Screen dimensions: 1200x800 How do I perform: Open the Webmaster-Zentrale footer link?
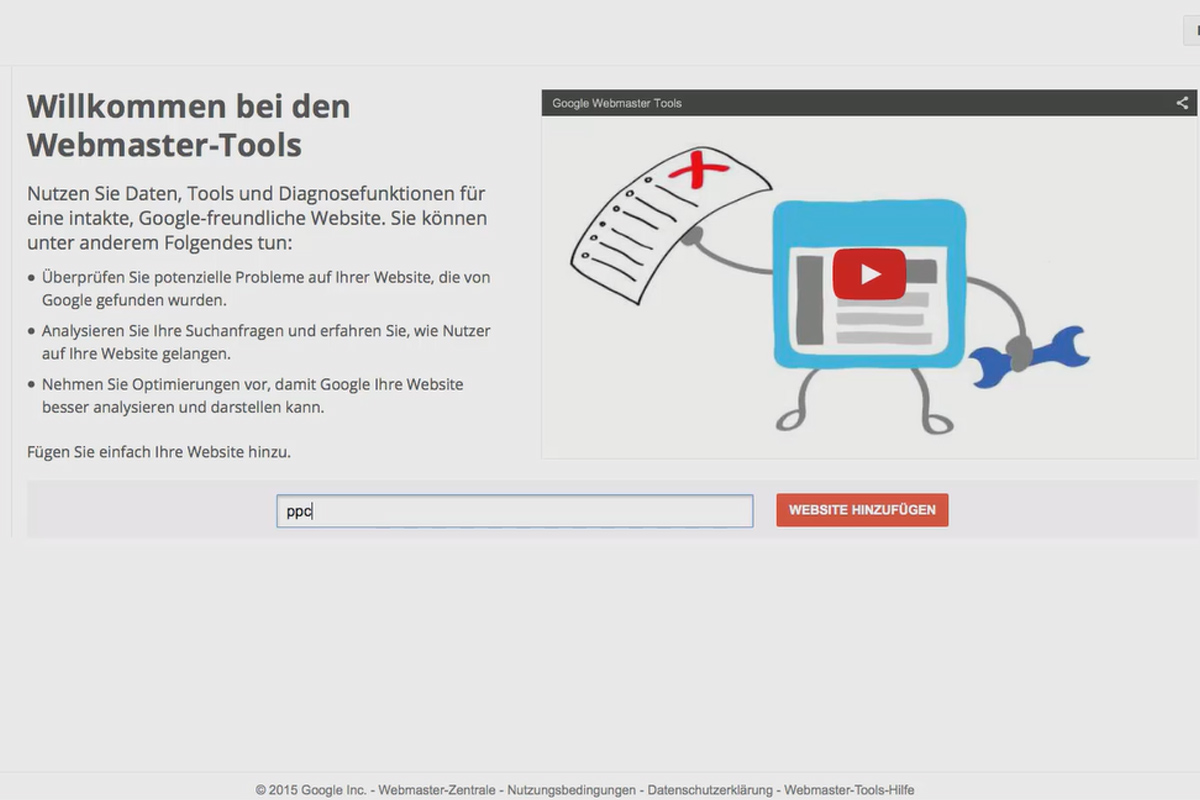pyautogui.click(x=435, y=790)
